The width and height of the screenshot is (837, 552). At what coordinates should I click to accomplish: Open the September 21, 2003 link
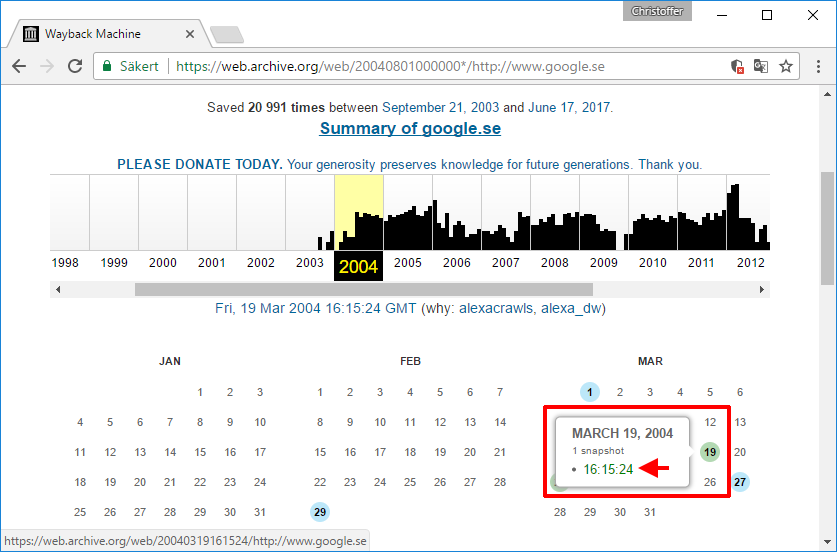(440, 107)
